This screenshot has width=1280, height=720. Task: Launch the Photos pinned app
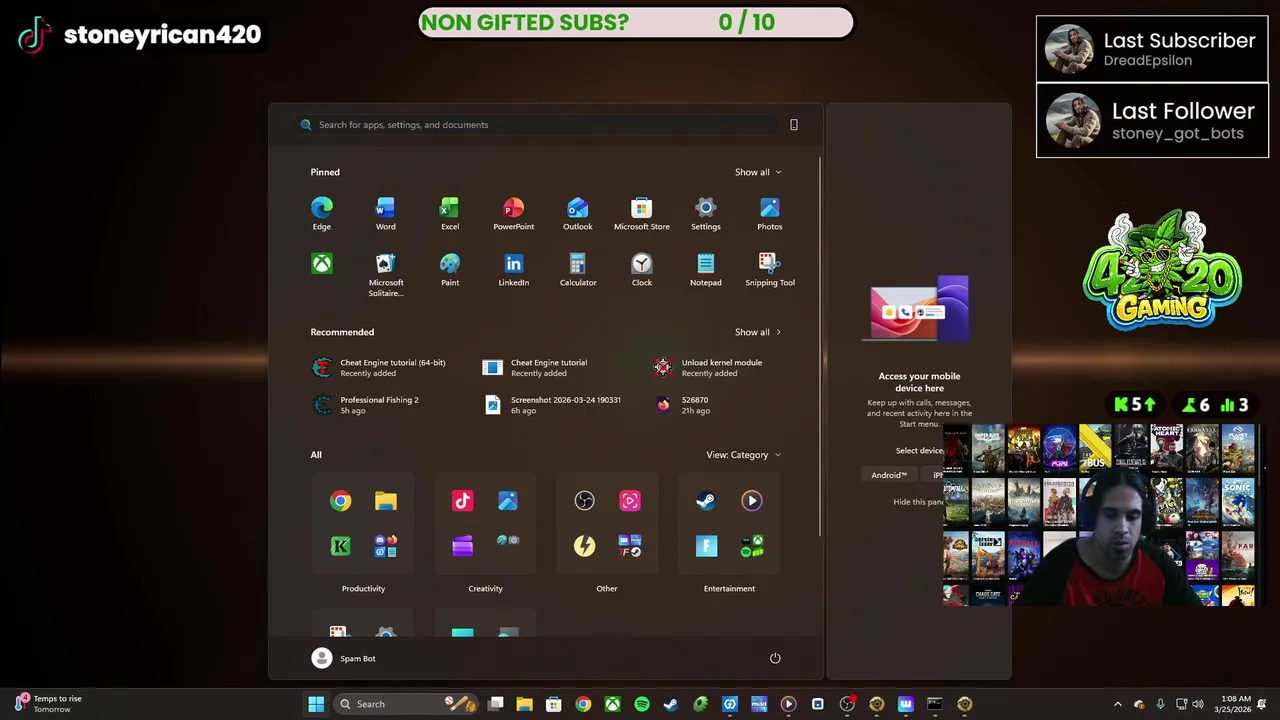click(769, 213)
